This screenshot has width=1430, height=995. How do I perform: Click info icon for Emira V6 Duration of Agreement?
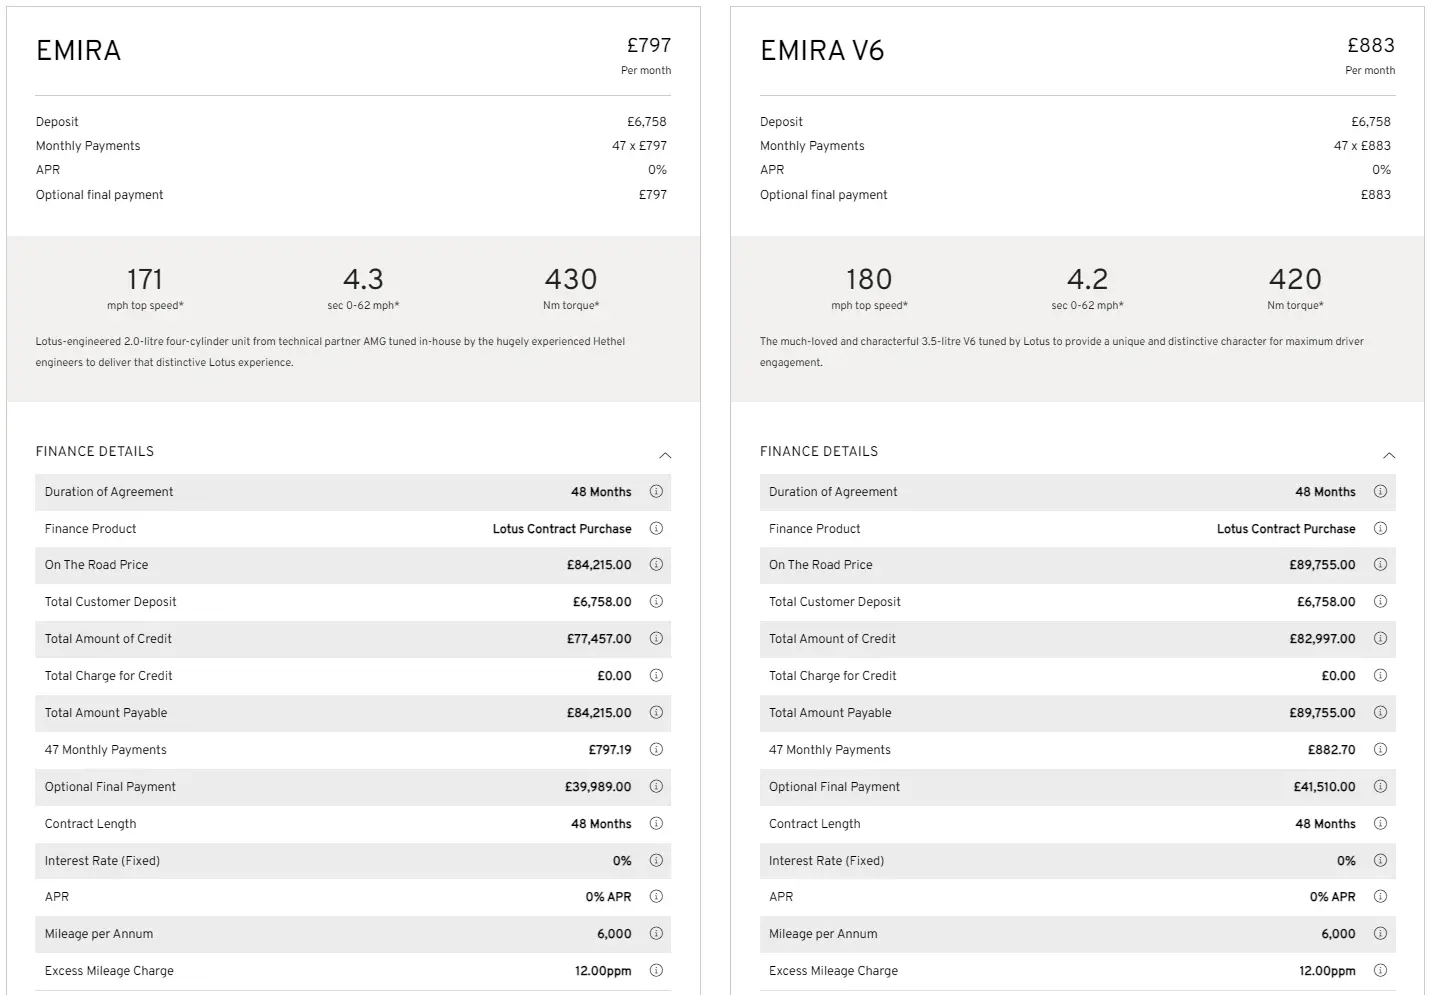coord(1380,491)
